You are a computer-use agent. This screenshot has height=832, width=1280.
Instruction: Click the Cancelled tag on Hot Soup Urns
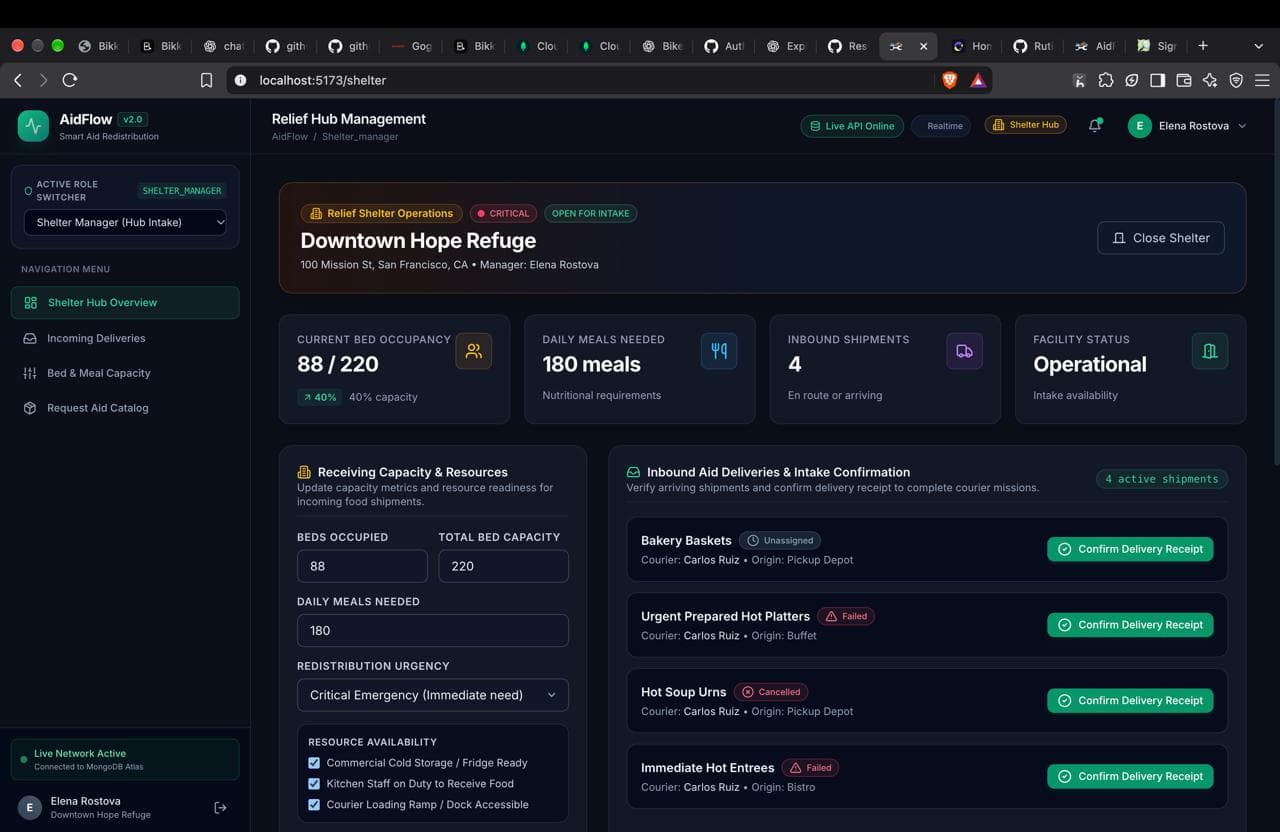pos(771,692)
